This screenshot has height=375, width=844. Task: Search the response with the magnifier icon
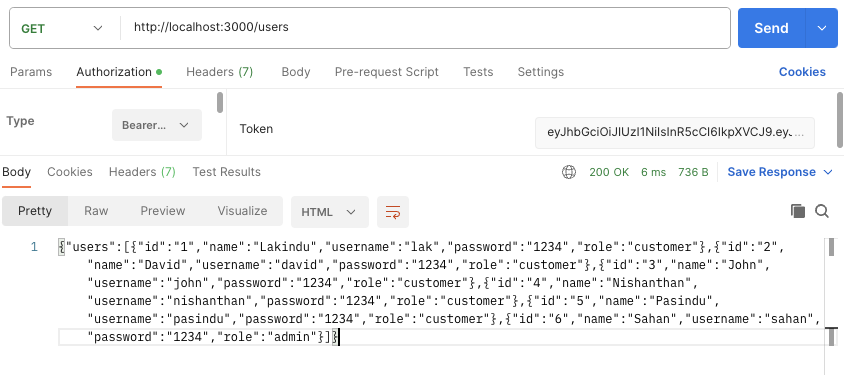(822, 211)
